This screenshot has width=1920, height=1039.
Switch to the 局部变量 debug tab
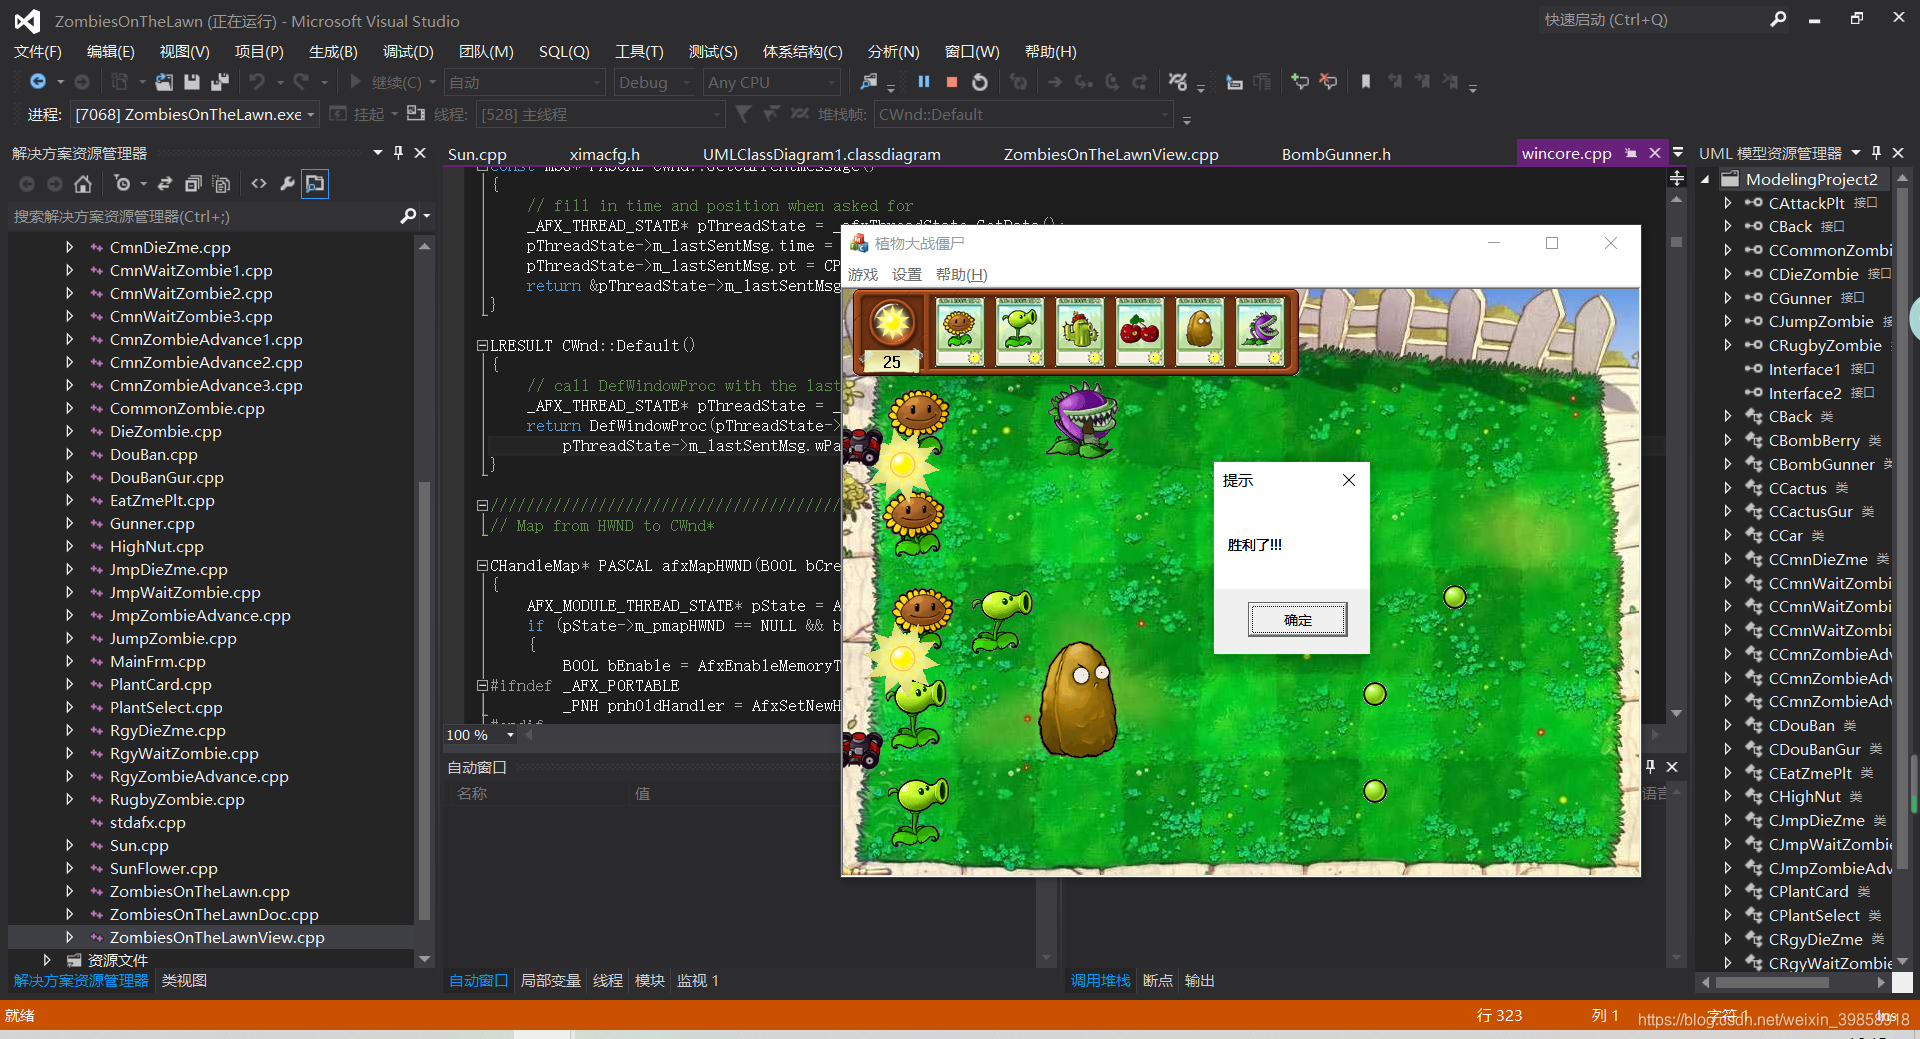pos(550,981)
